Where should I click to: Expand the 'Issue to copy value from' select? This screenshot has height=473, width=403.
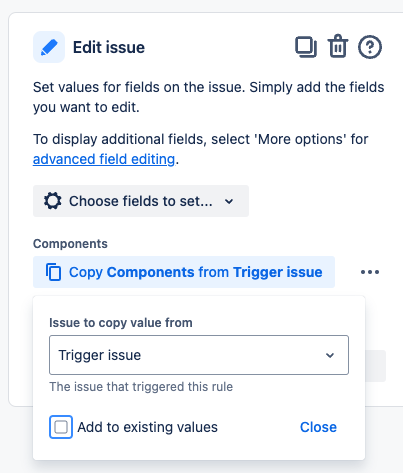tap(199, 355)
